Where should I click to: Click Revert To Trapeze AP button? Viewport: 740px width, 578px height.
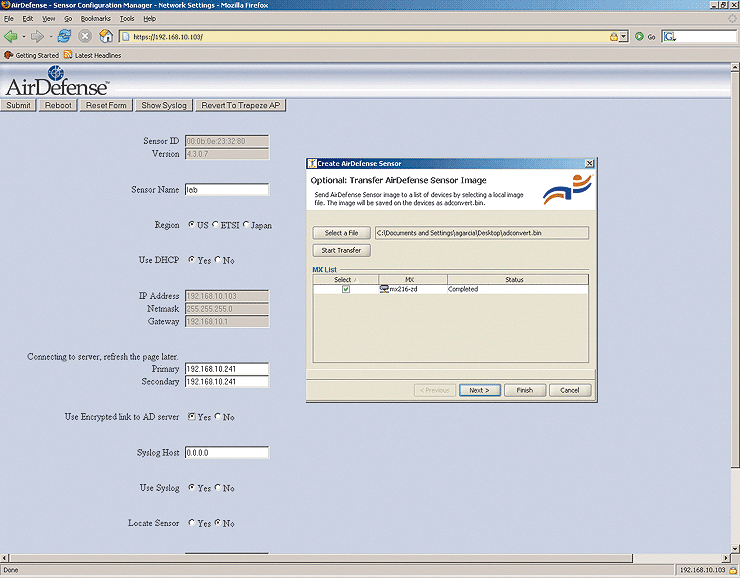click(241, 105)
